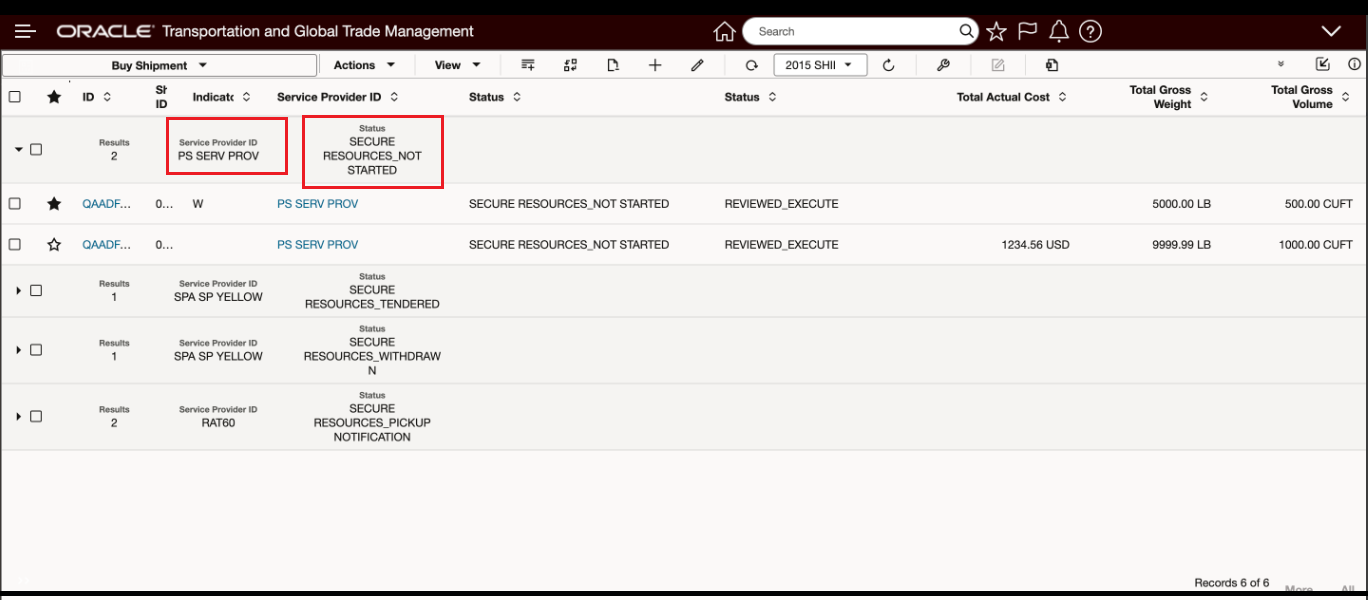Click the new document icon in toolbar
Image resolution: width=1368 pixels, height=600 pixels.
click(x=613, y=65)
